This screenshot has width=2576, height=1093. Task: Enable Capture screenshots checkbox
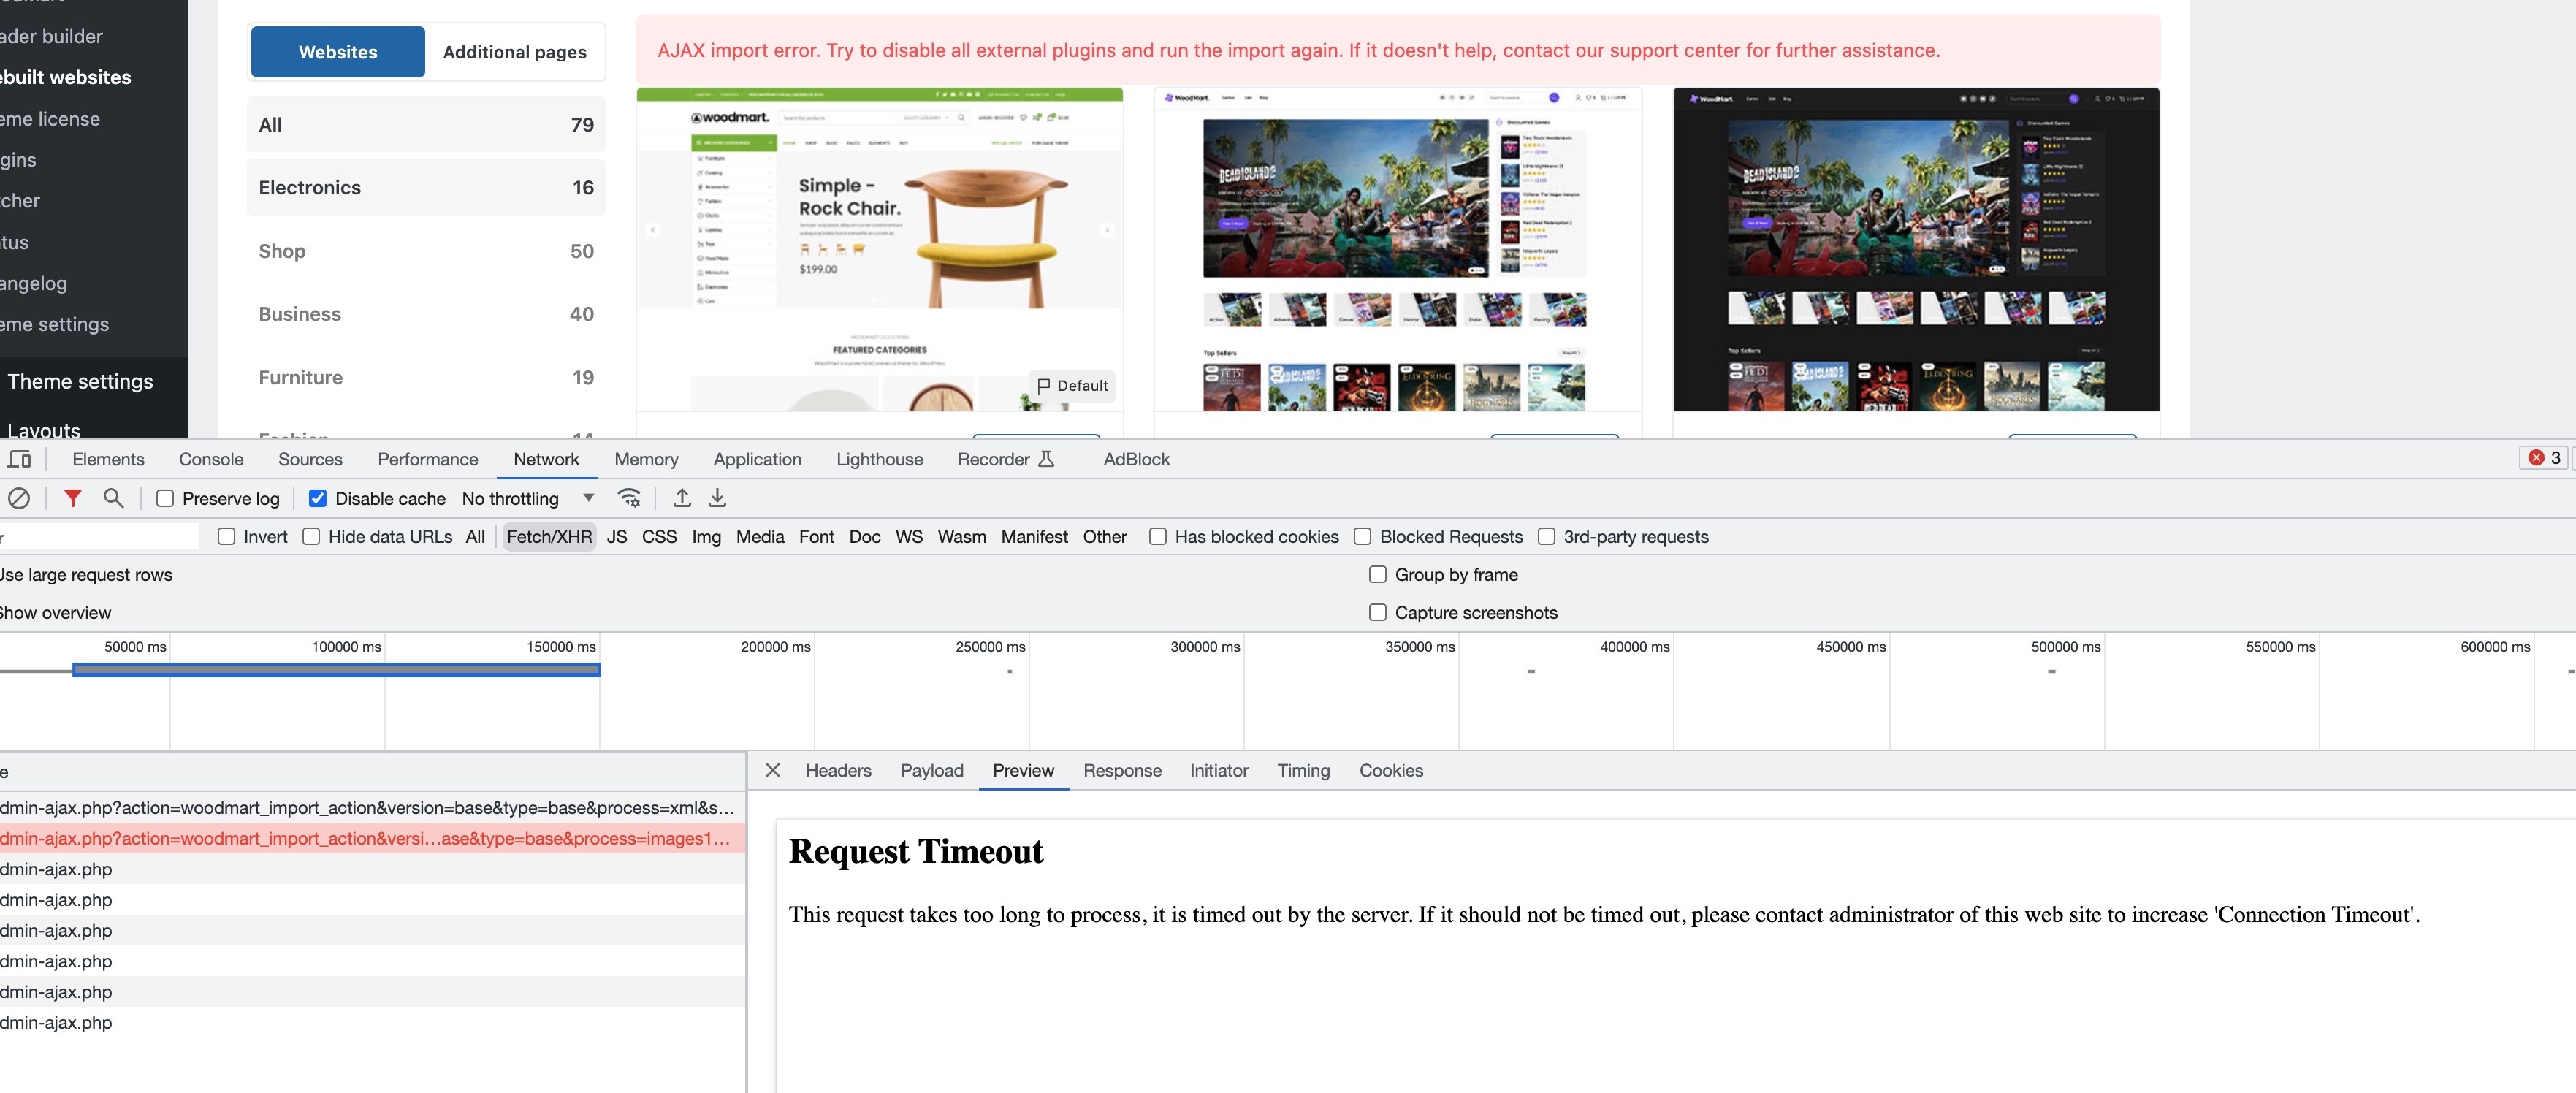pyautogui.click(x=1378, y=612)
